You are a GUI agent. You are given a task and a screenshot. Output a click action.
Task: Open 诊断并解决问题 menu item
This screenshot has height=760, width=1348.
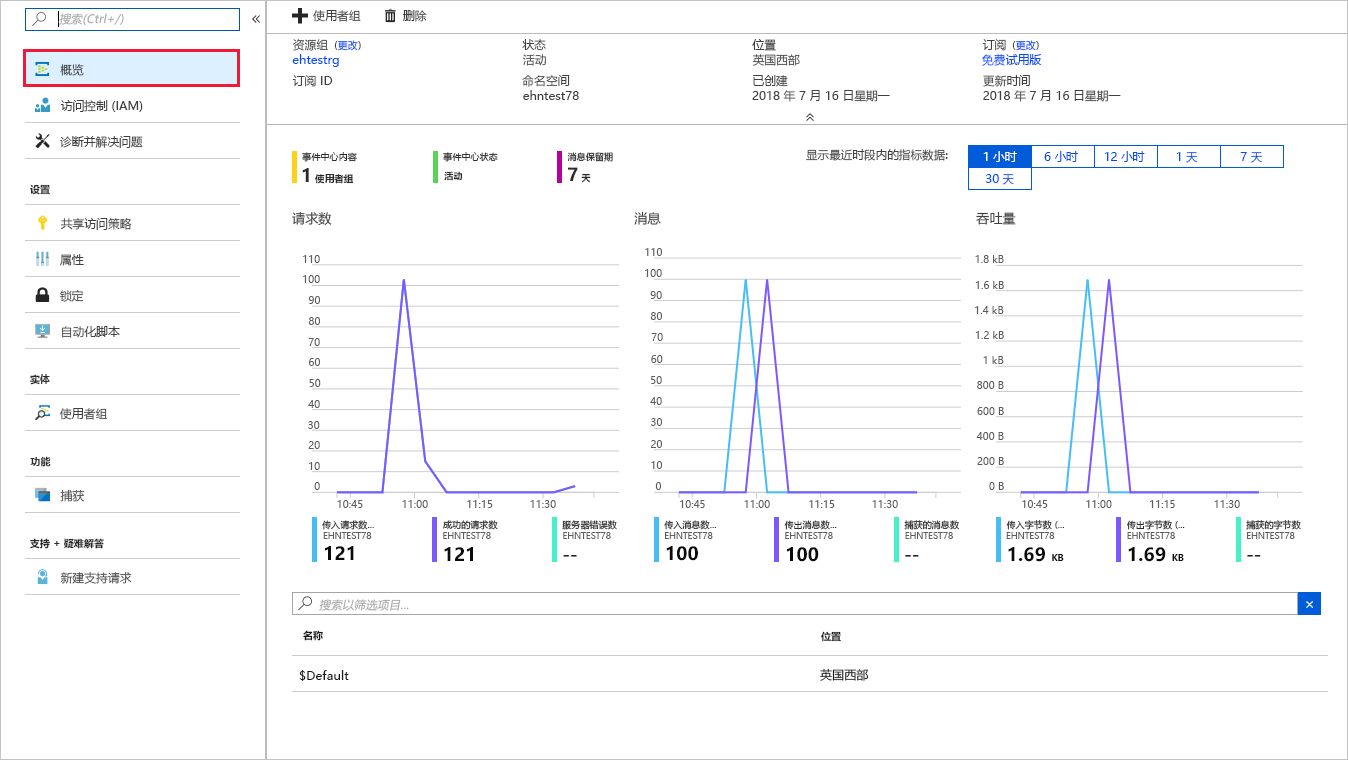pyautogui.click(x=132, y=141)
